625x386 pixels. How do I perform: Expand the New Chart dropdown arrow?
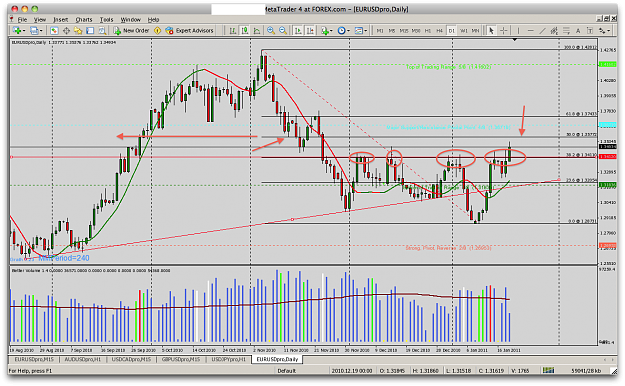click(24, 31)
